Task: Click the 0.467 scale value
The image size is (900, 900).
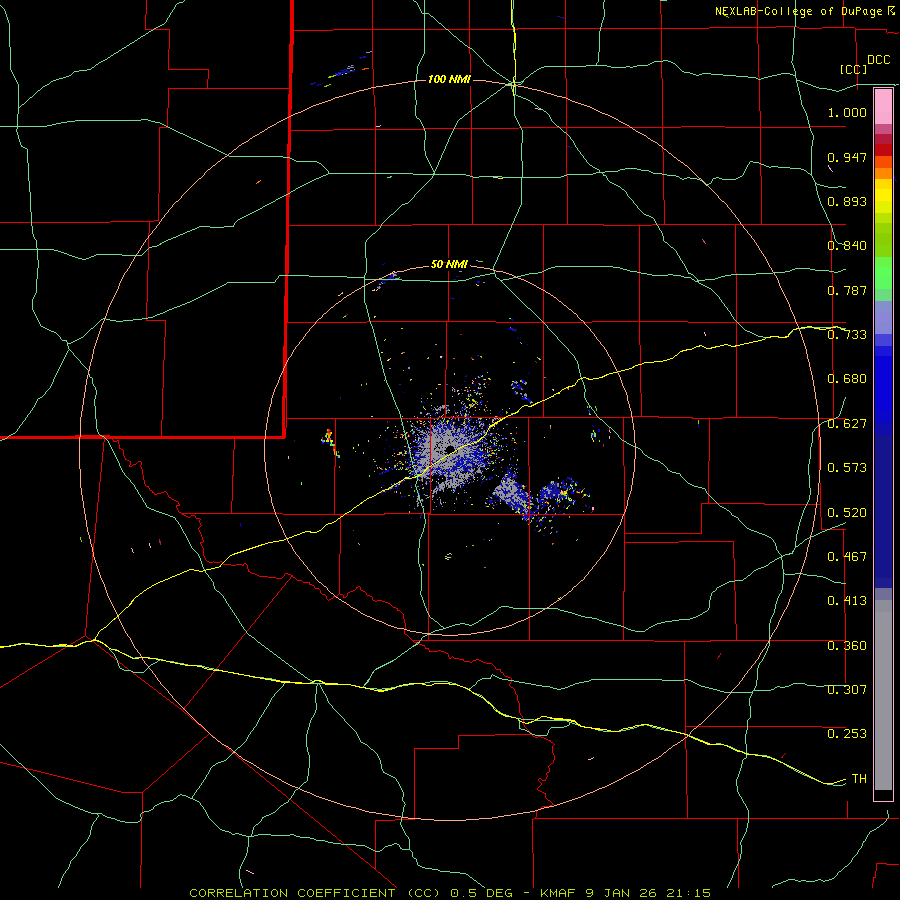Action: tap(847, 557)
